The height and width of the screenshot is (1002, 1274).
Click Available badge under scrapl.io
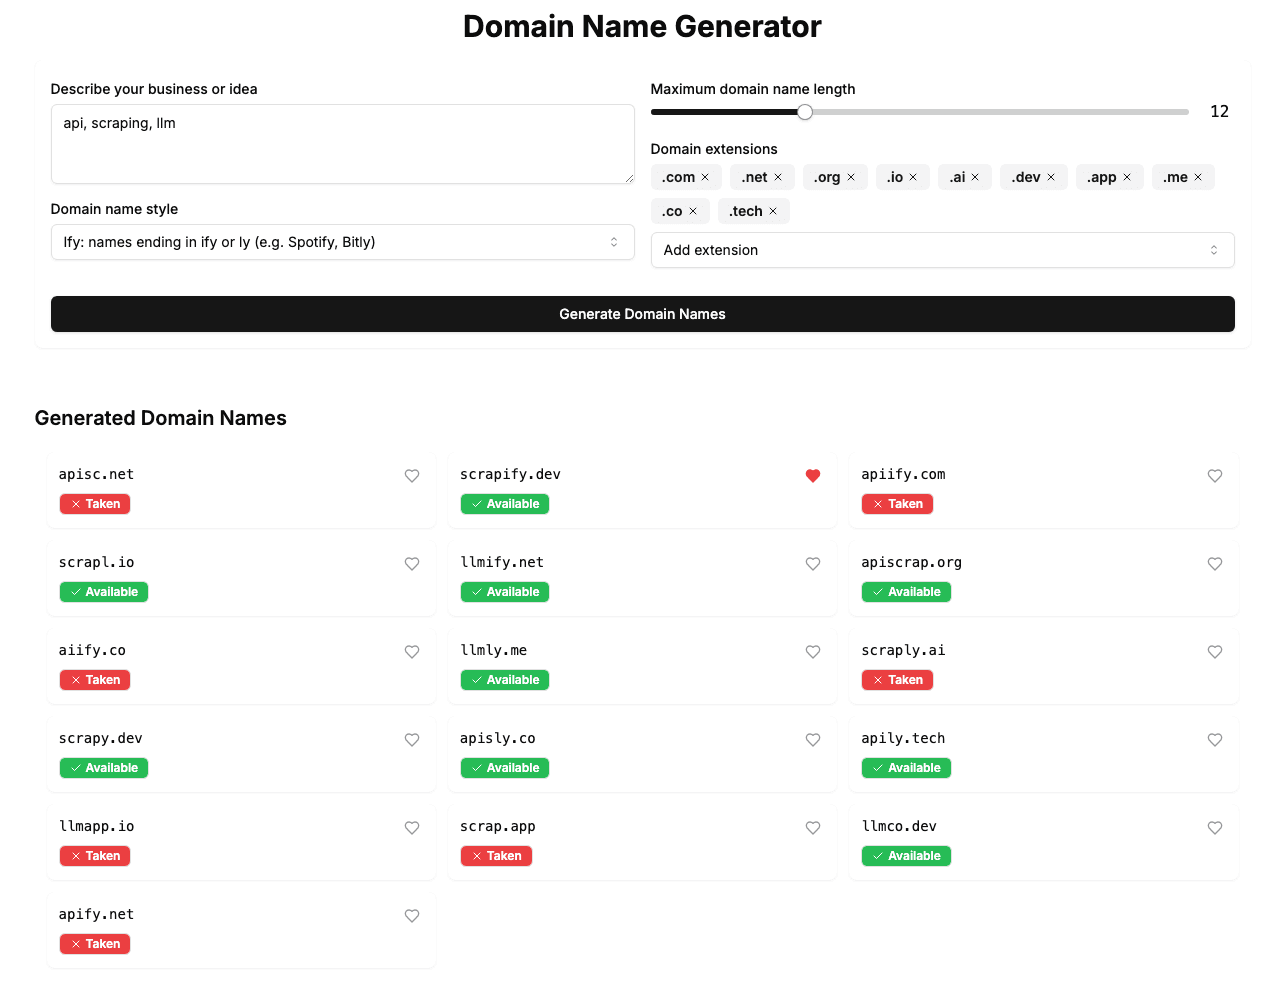click(x=104, y=592)
